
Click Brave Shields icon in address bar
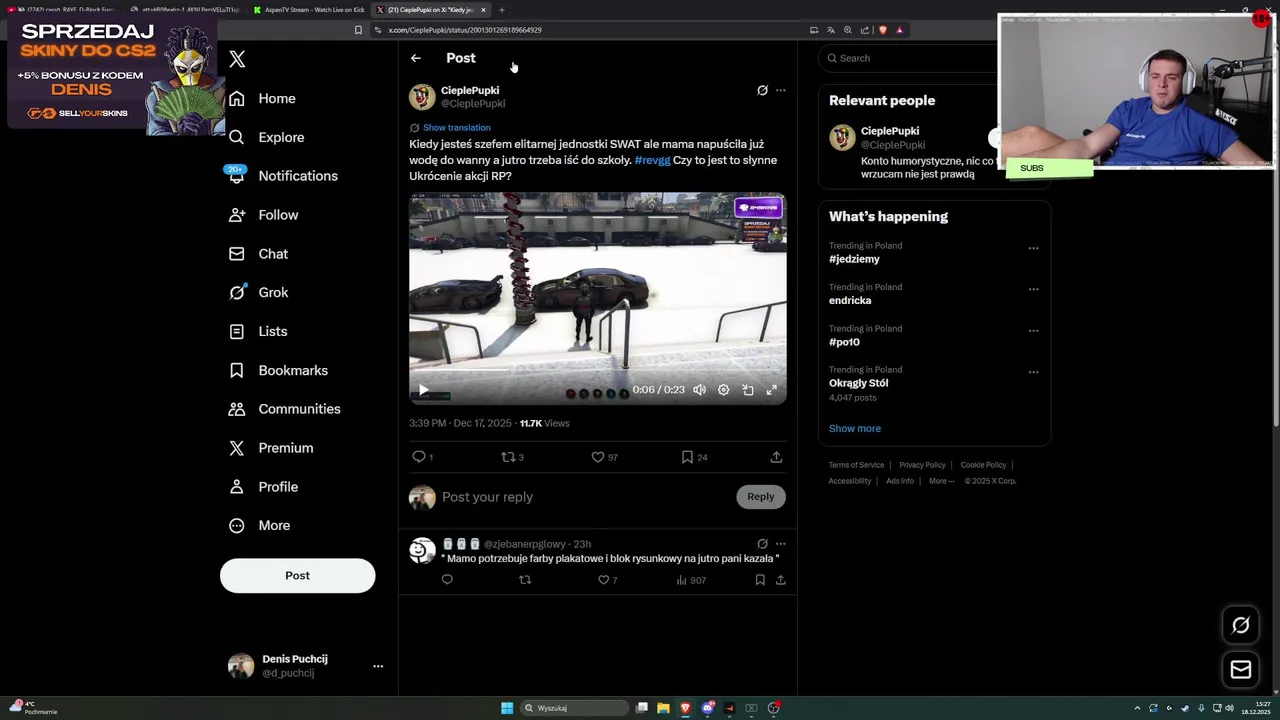(882, 30)
